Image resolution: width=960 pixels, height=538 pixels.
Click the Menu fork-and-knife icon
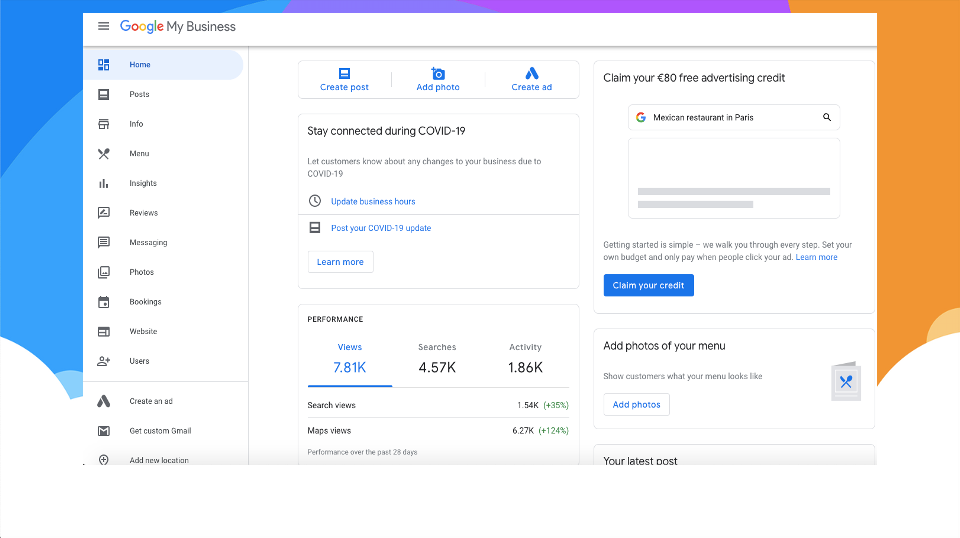pos(103,154)
